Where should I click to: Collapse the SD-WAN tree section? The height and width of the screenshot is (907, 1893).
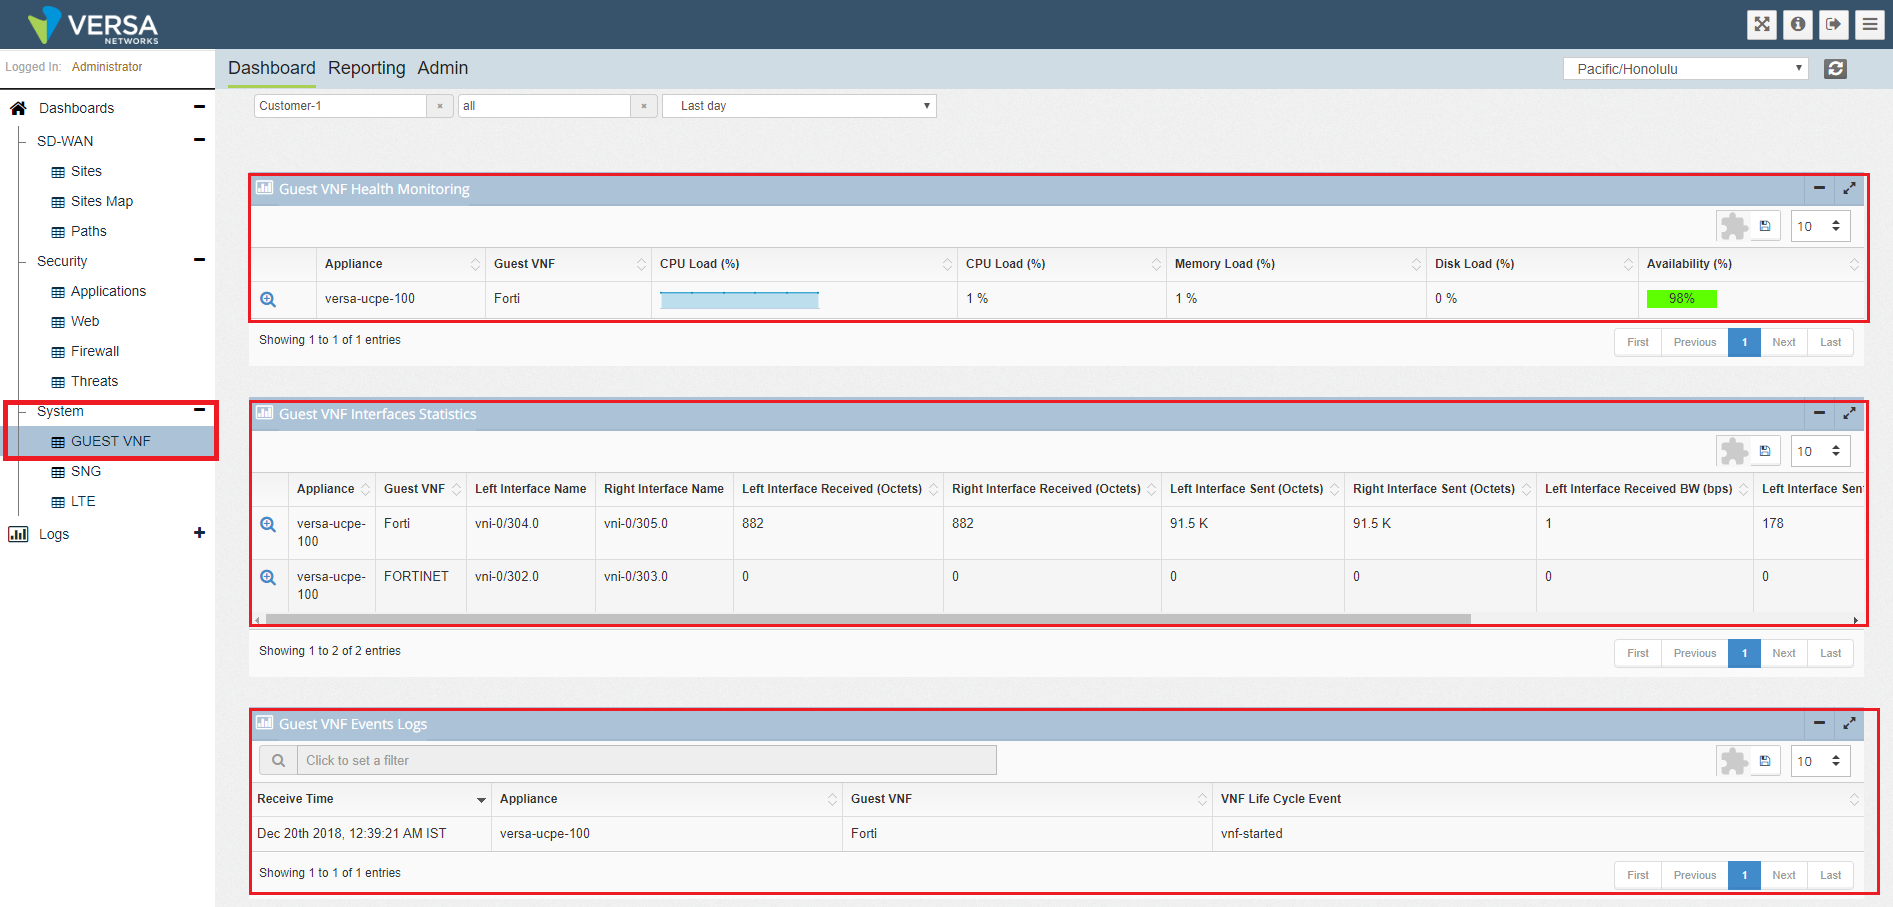pos(199,140)
